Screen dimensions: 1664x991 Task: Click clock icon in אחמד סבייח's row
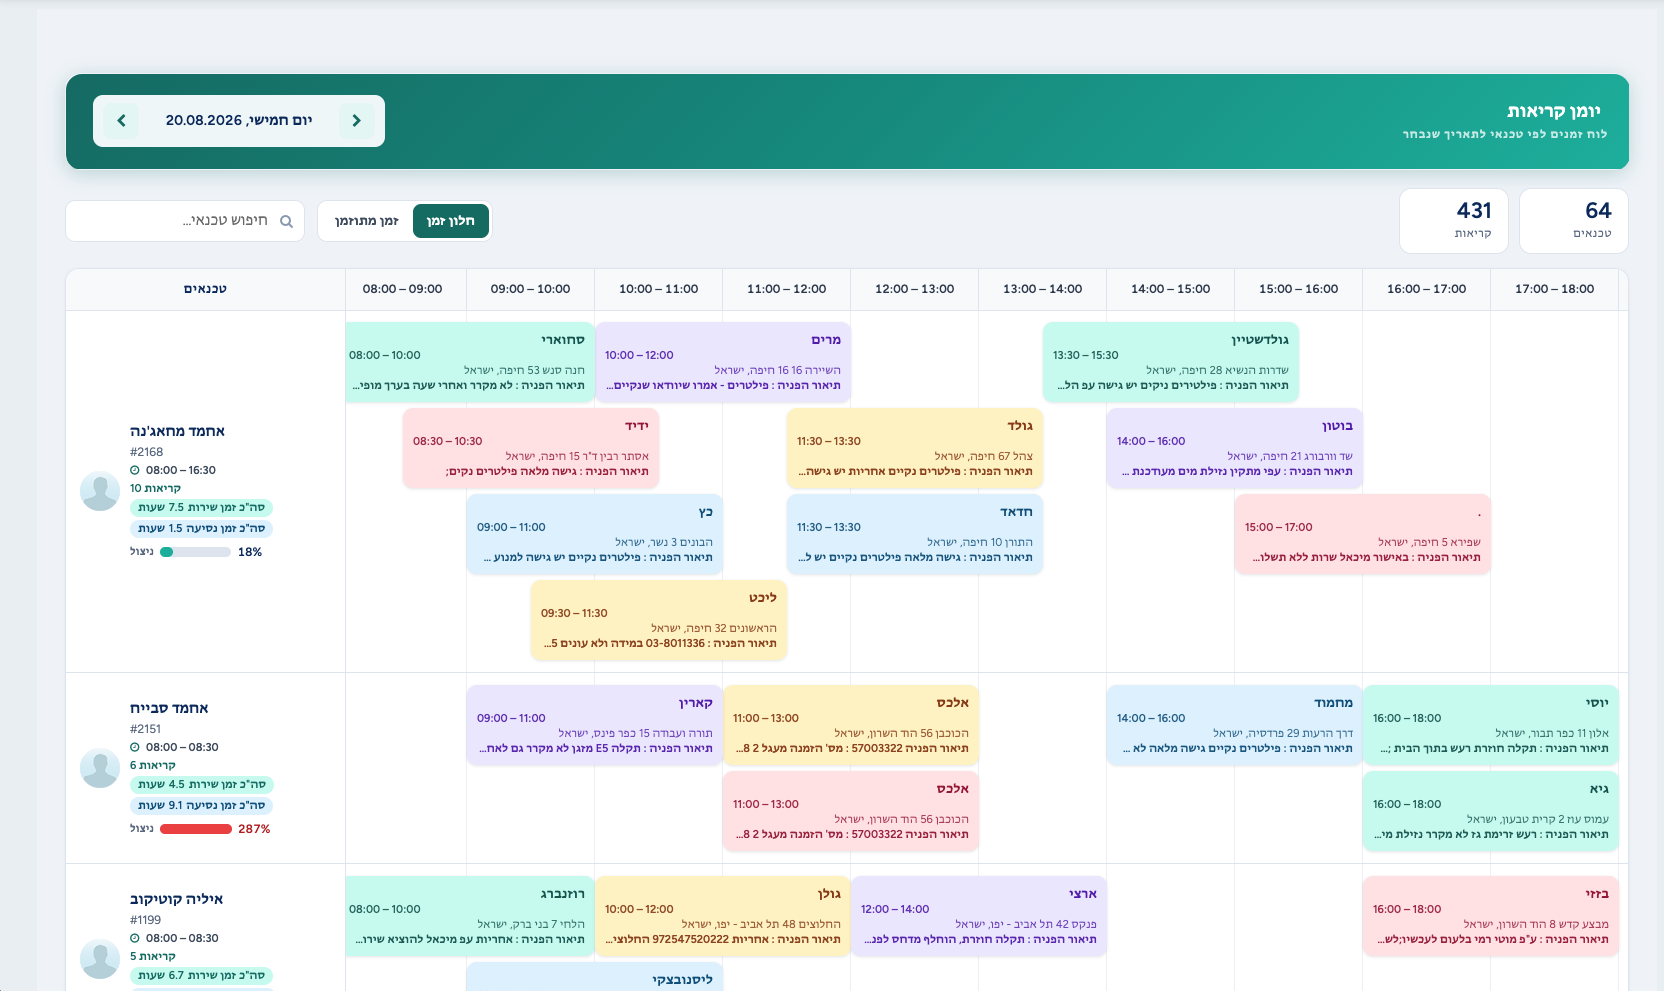click(x=135, y=747)
